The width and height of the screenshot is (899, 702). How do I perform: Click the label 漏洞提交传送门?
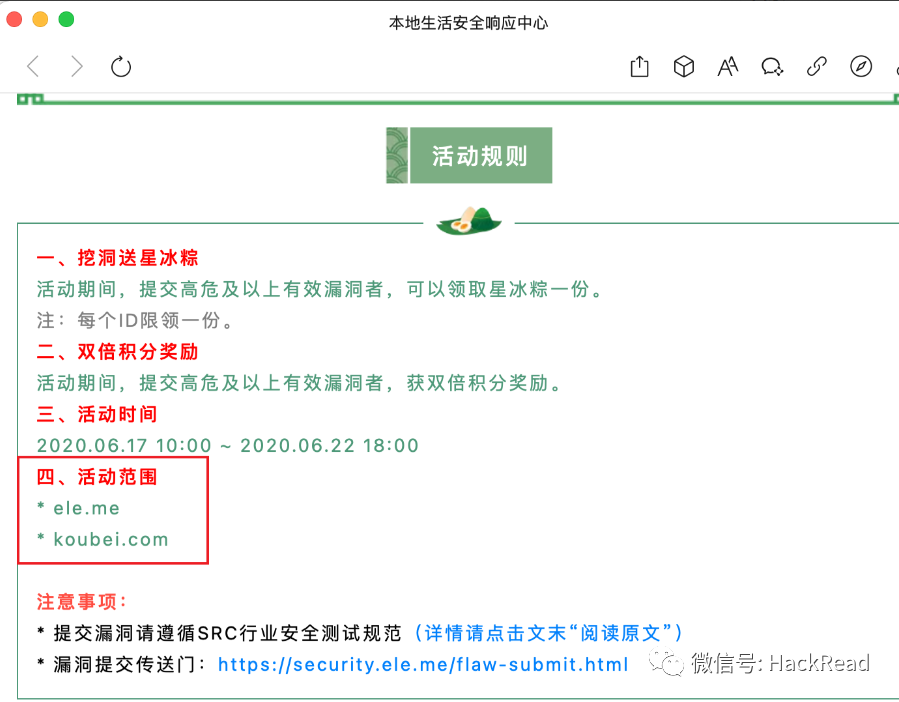pos(130,664)
